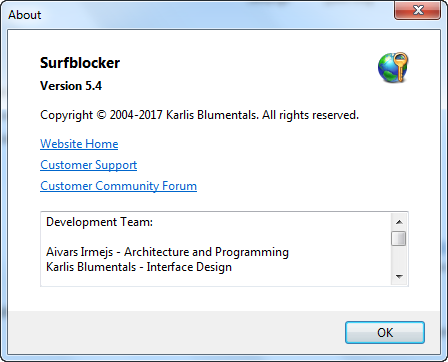Close the About dialog with the X button

click(418, 10)
